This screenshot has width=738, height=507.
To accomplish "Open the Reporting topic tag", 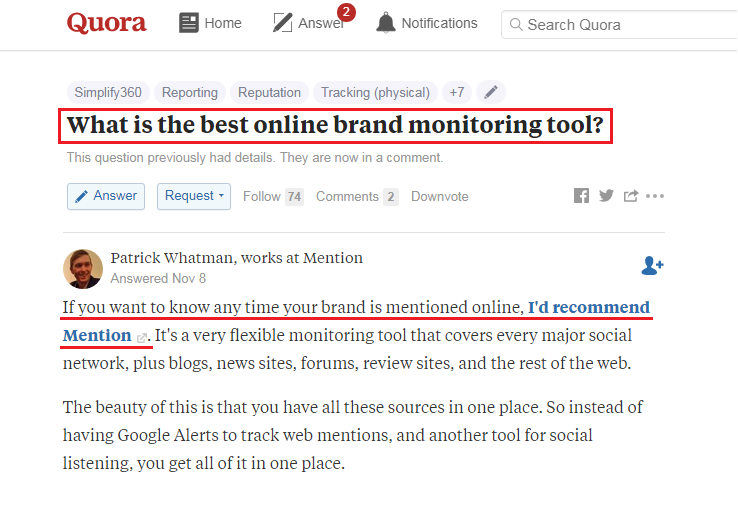I will 190,92.
